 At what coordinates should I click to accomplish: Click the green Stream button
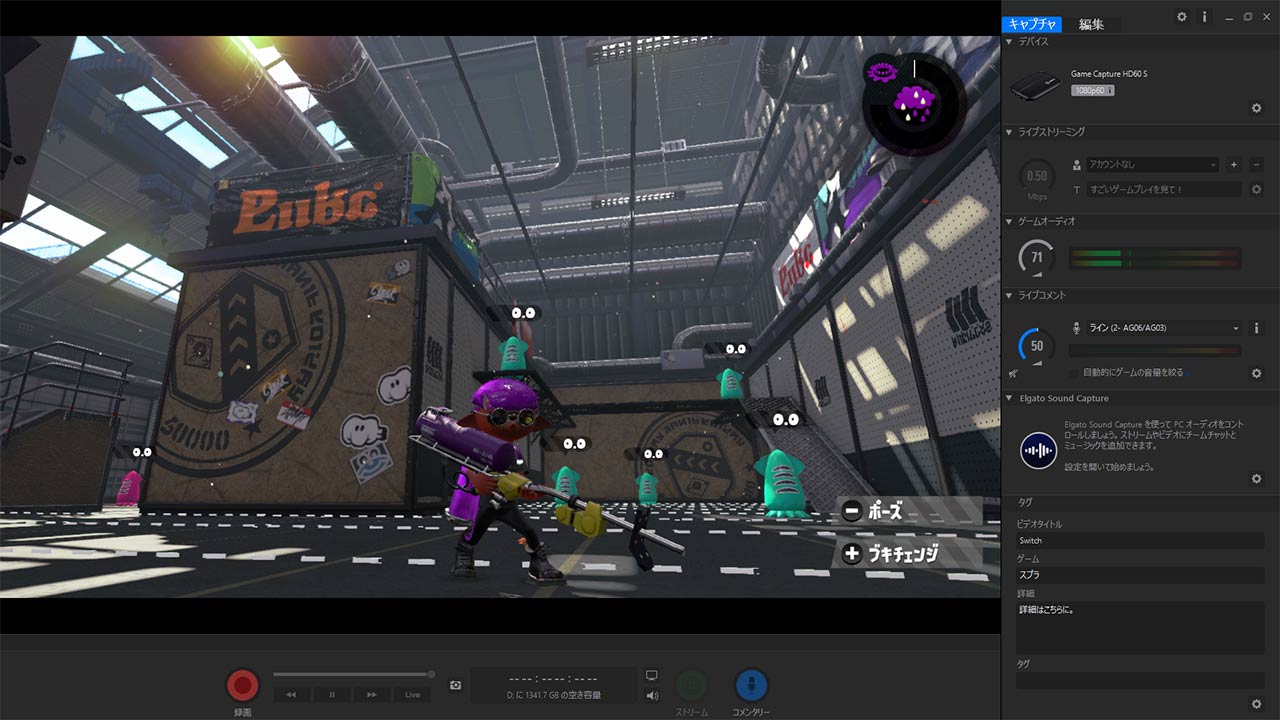coord(691,685)
